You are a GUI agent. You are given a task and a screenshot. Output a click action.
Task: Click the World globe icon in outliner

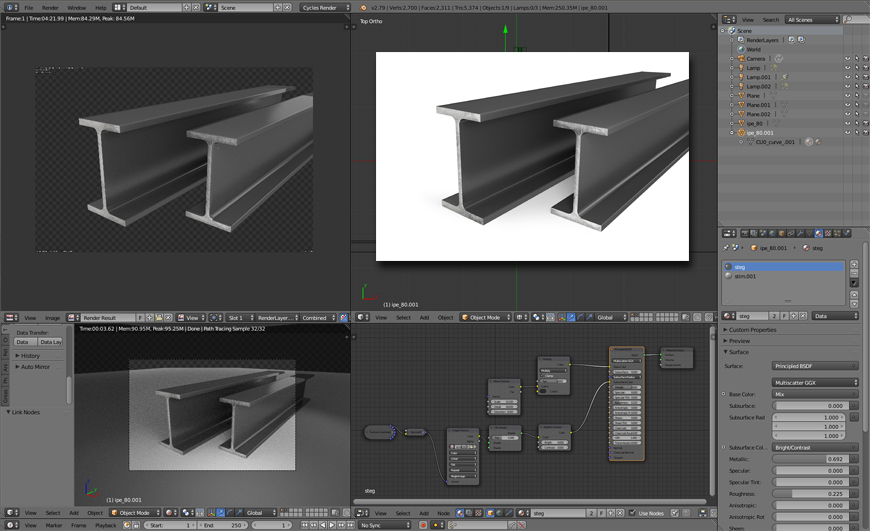coord(741,49)
